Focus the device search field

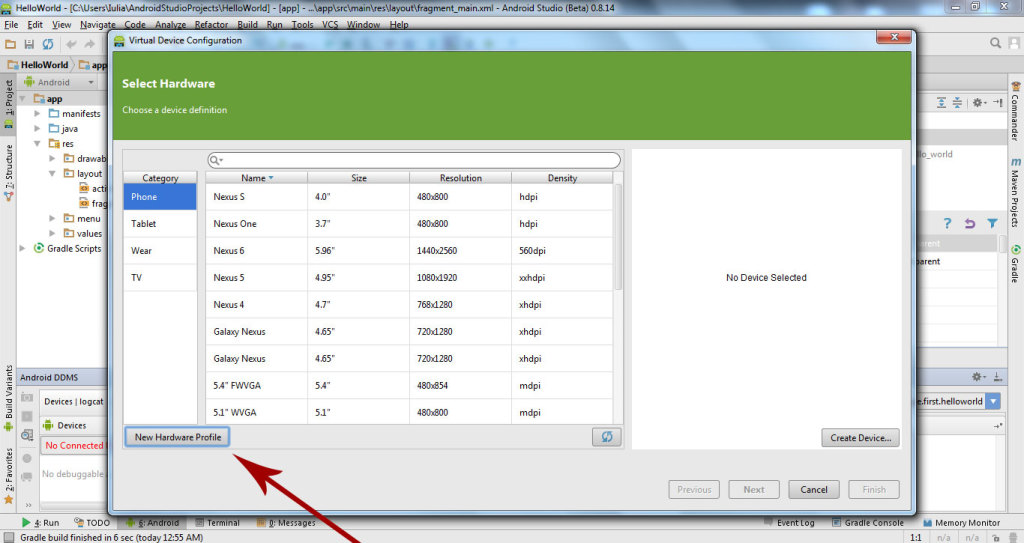pos(413,160)
